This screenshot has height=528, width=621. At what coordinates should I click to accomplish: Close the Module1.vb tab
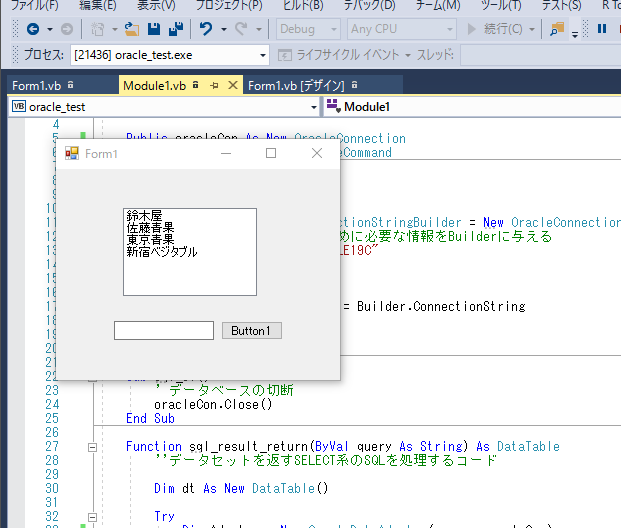233,86
